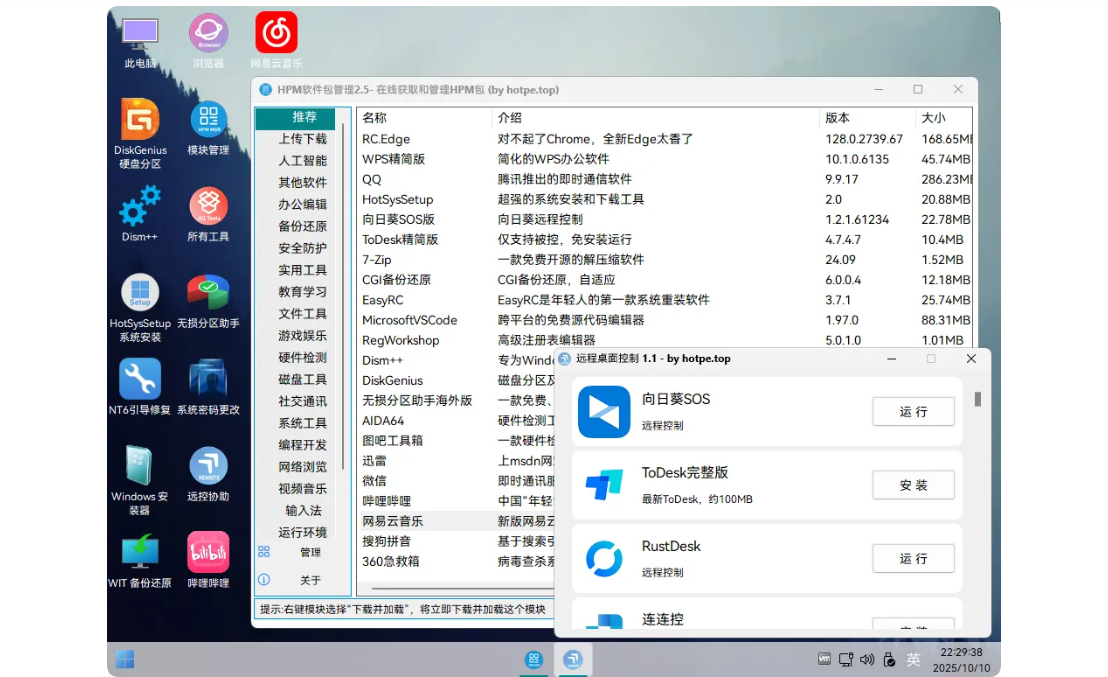Screen dimensions: 1108x677
Task: Sort by the 版本 column header
Action: tap(867, 118)
